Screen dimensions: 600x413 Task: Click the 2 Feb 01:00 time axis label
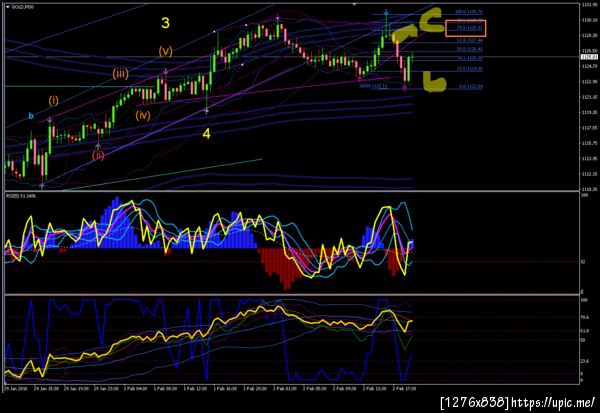point(285,389)
